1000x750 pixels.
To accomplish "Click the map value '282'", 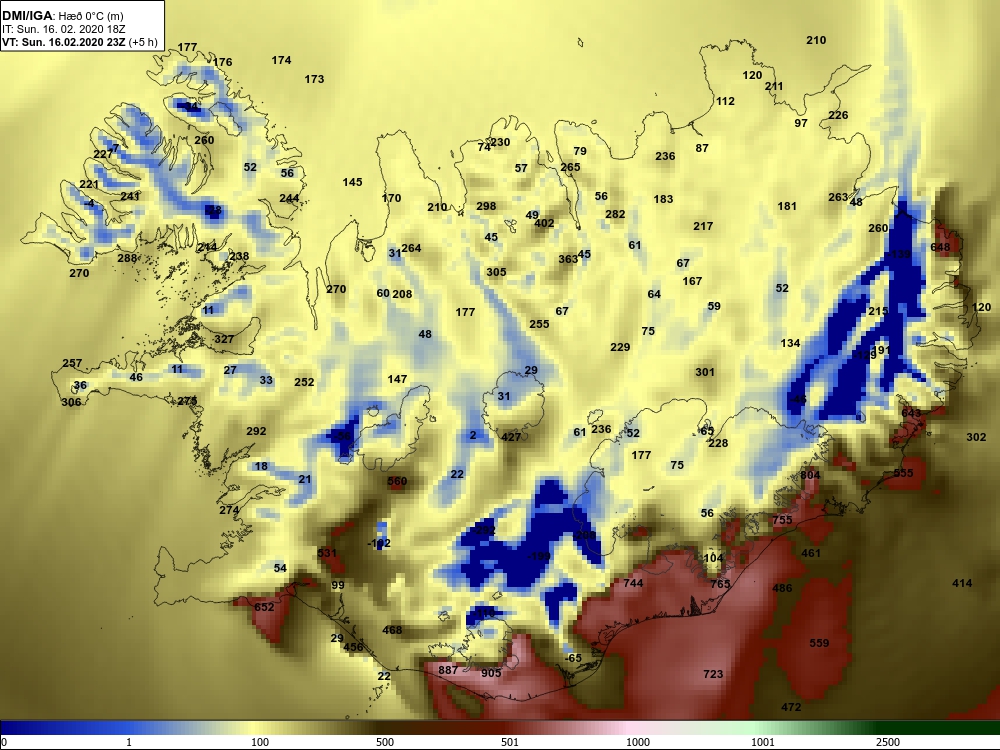I will pyautogui.click(x=615, y=214).
